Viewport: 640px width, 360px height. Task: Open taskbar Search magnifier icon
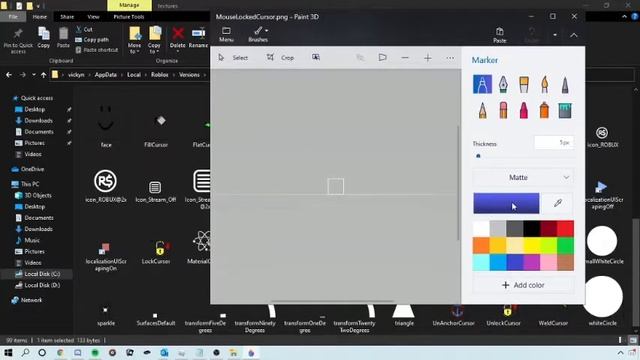(25, 353)
